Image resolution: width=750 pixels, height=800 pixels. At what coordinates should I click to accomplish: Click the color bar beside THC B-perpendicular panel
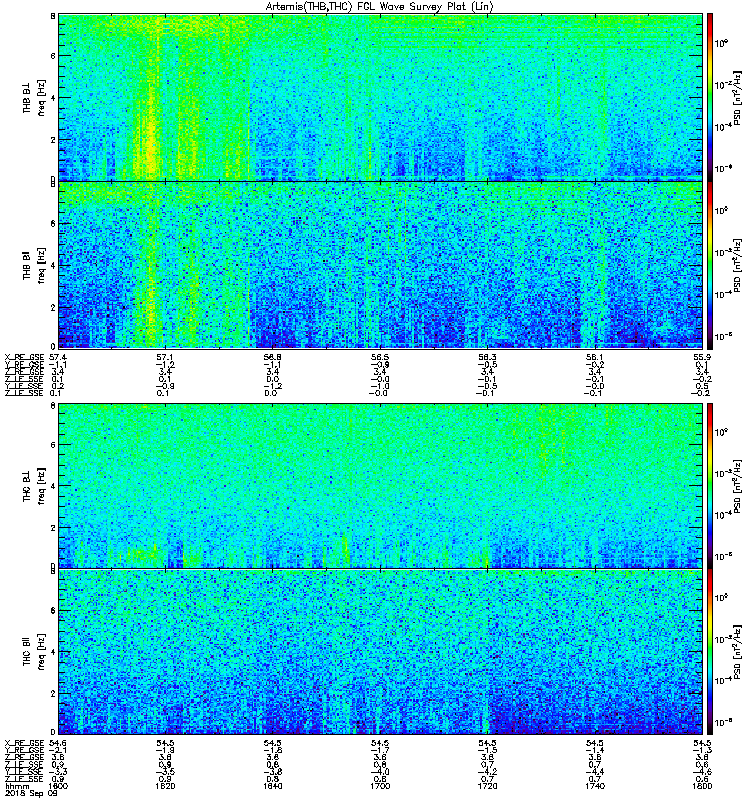[x=710, y=485]
